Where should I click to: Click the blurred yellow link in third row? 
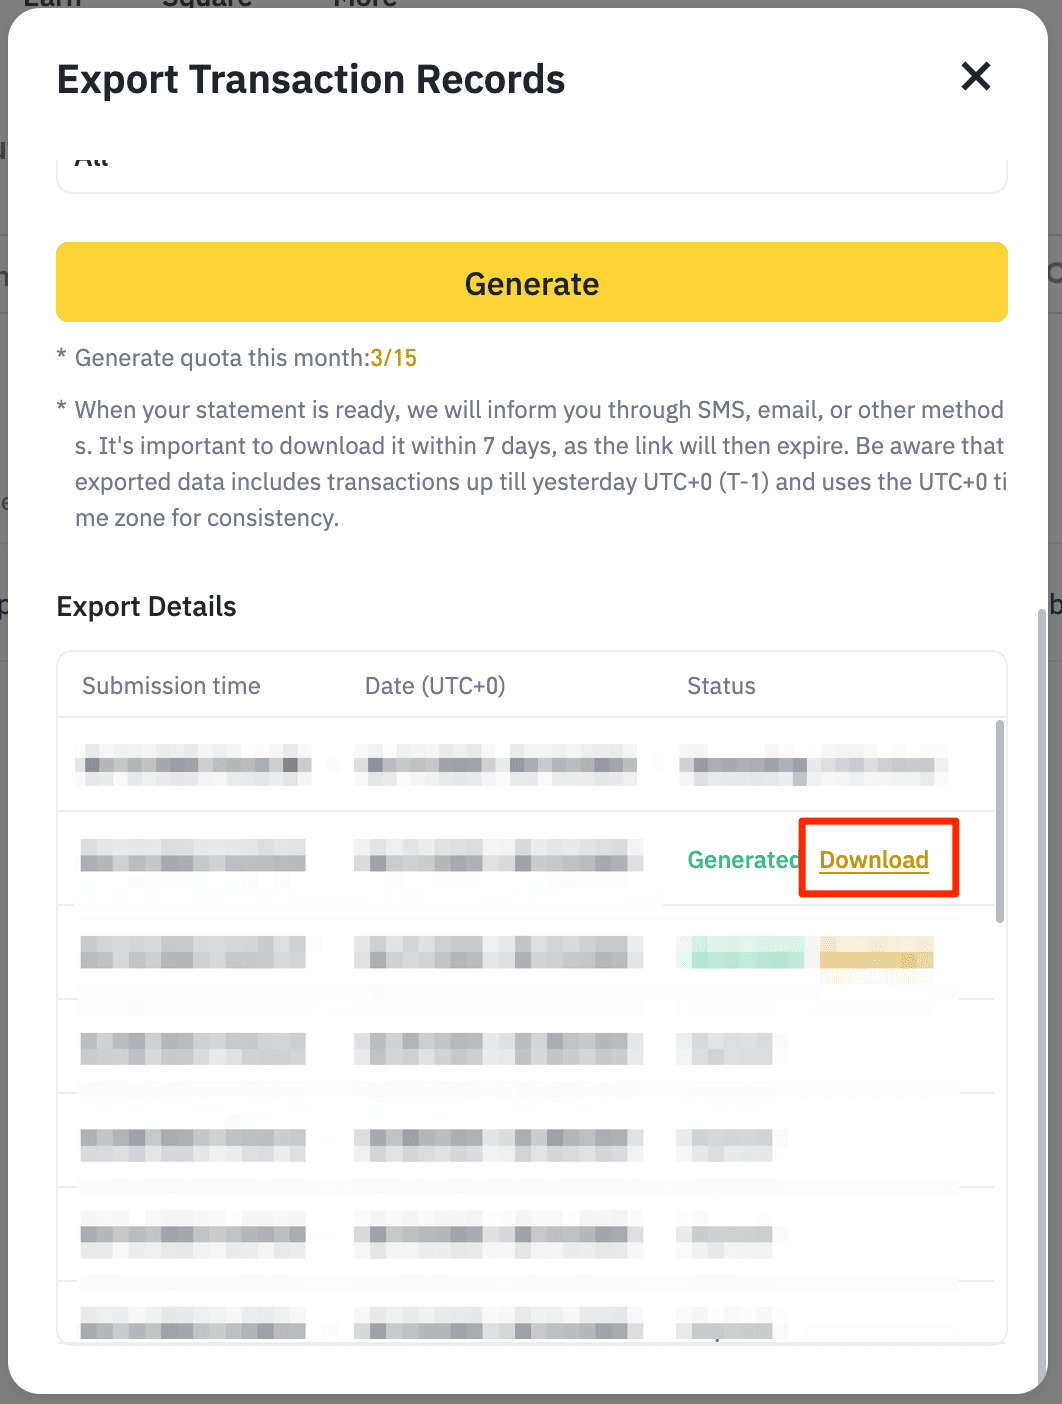tap(876, 953)
